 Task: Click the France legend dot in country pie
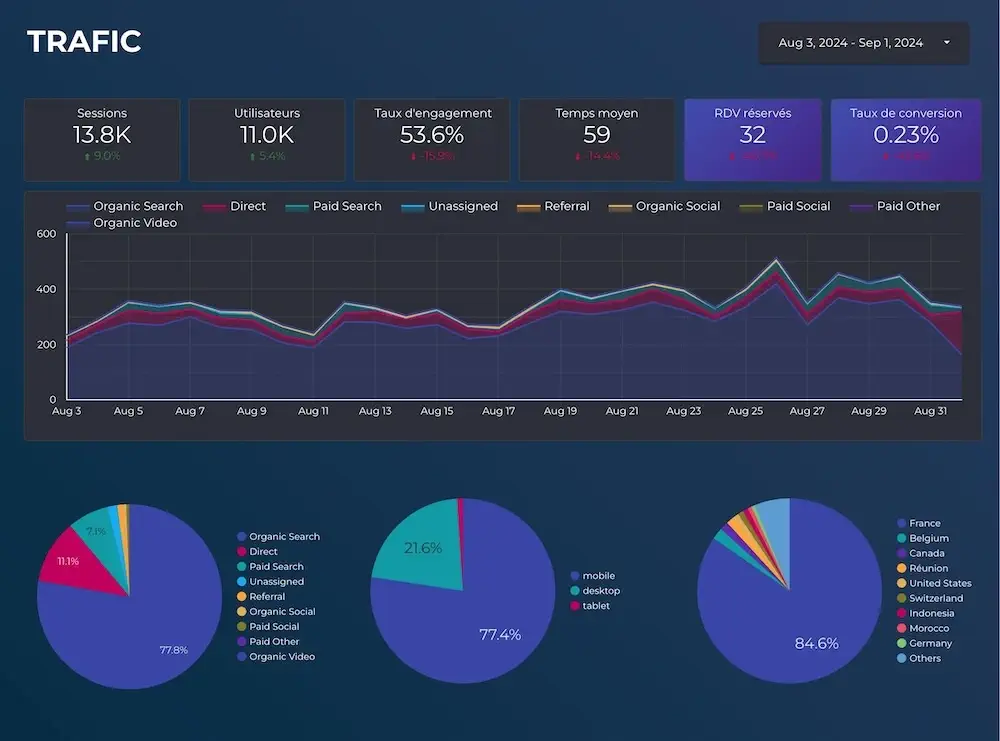[901, 523]
